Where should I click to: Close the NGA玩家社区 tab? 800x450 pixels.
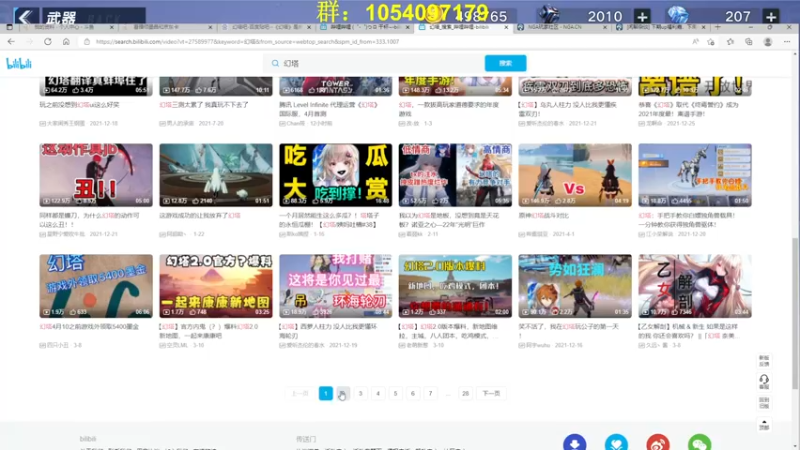[605, 27]
